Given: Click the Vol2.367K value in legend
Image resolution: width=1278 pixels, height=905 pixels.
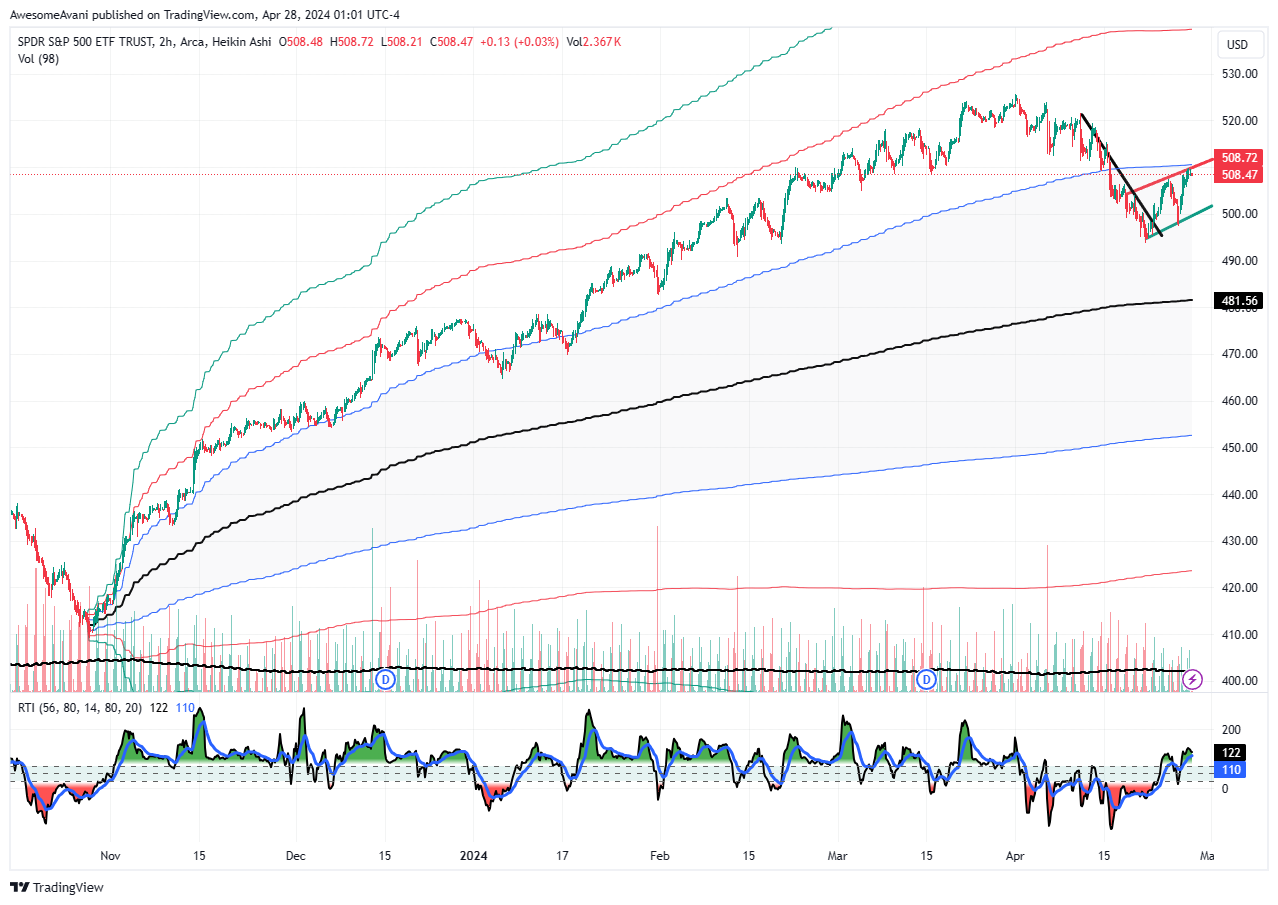Looking at the screenshot, I should pyautogui.click(x=594, y=42).
